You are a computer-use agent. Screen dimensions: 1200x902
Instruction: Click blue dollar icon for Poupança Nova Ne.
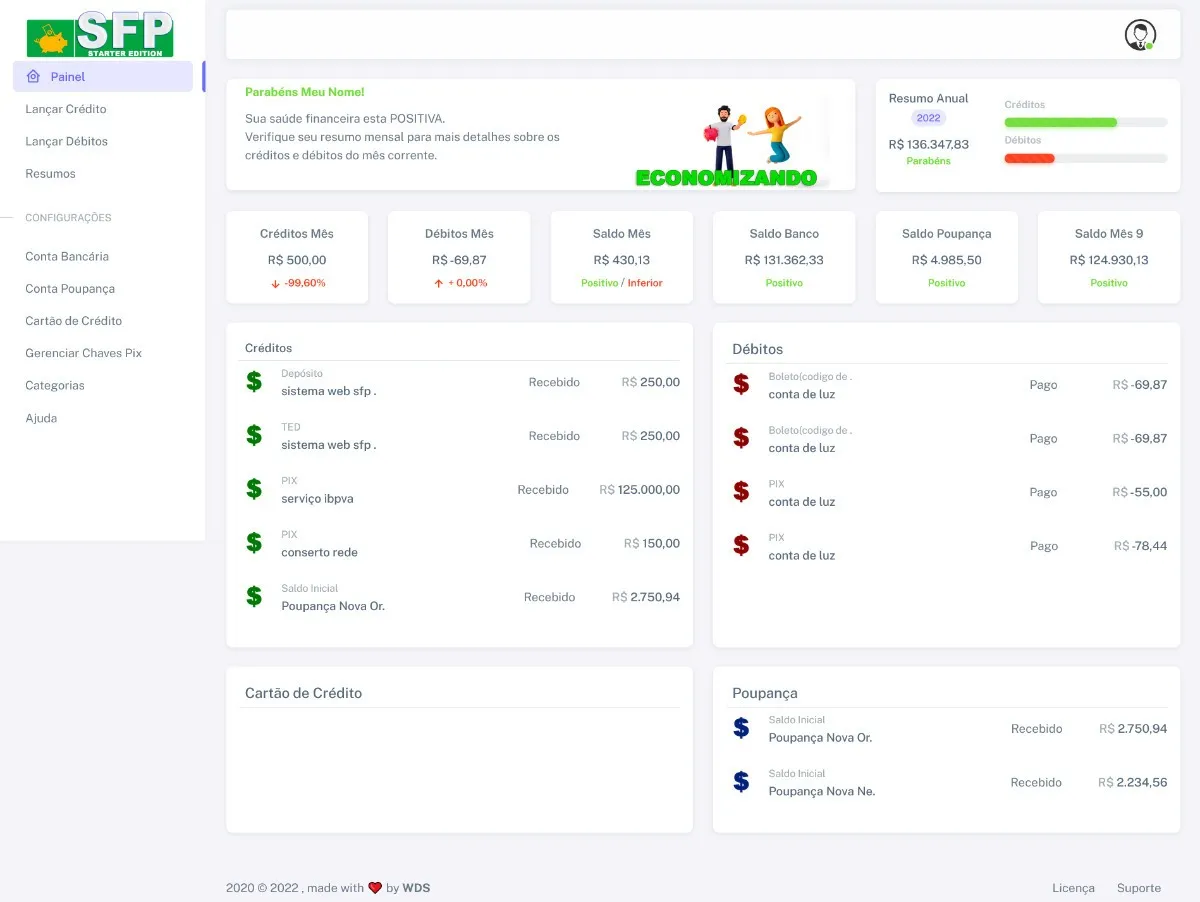click(x=741, y=782)
